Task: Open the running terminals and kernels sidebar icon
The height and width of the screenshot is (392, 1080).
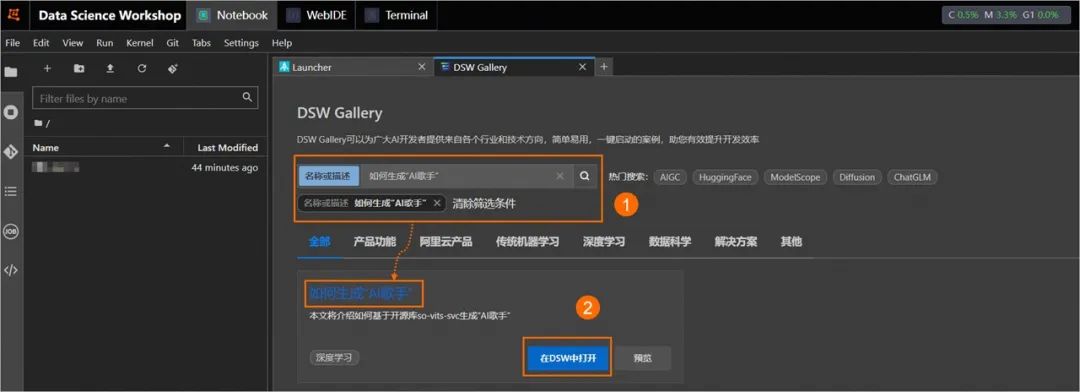Action: [11, 111]
